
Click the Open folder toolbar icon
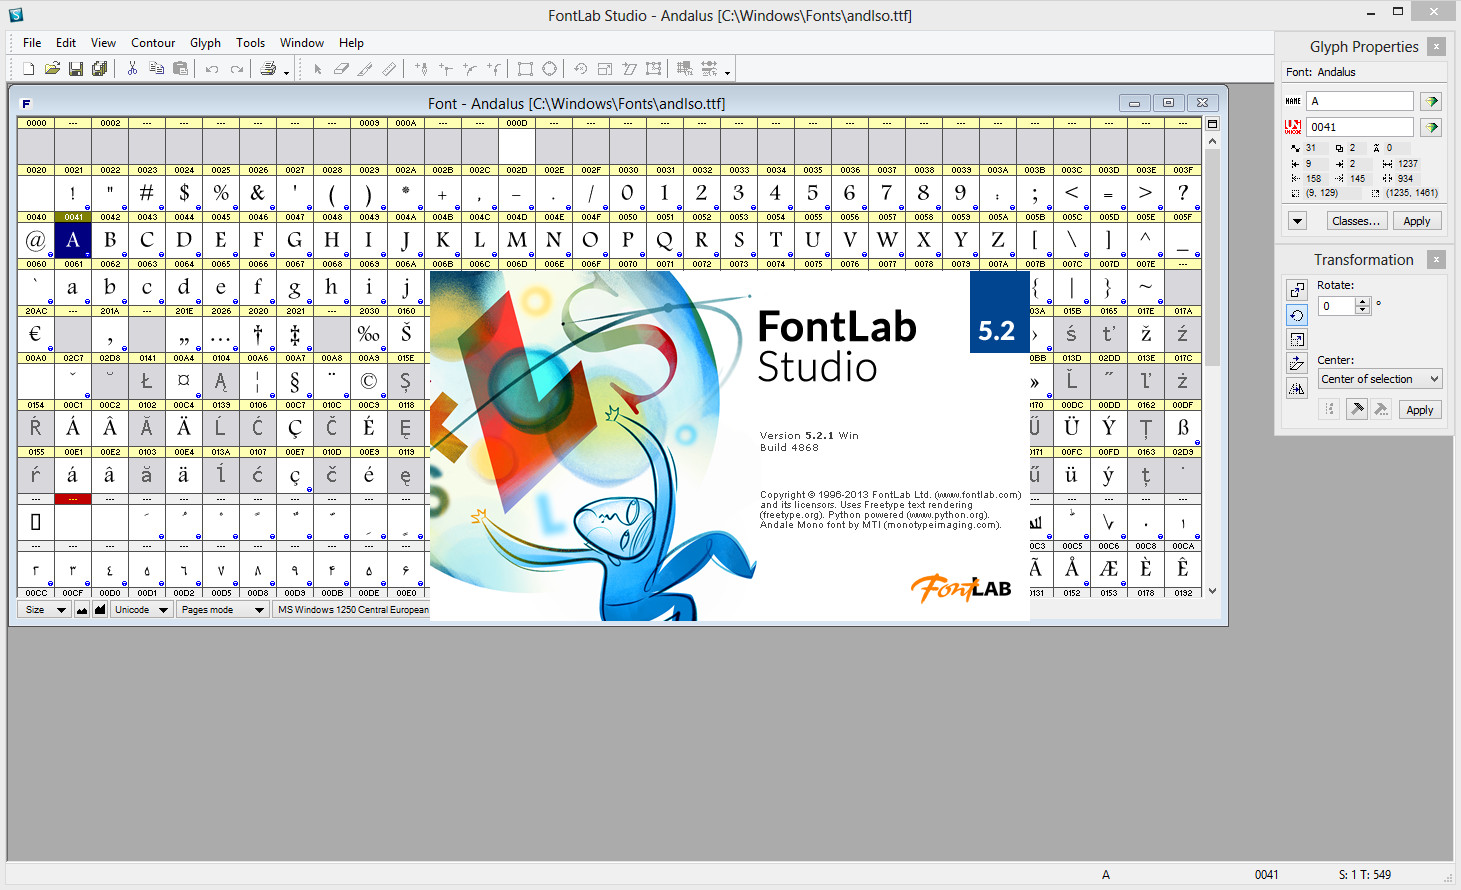click(52, 69)
